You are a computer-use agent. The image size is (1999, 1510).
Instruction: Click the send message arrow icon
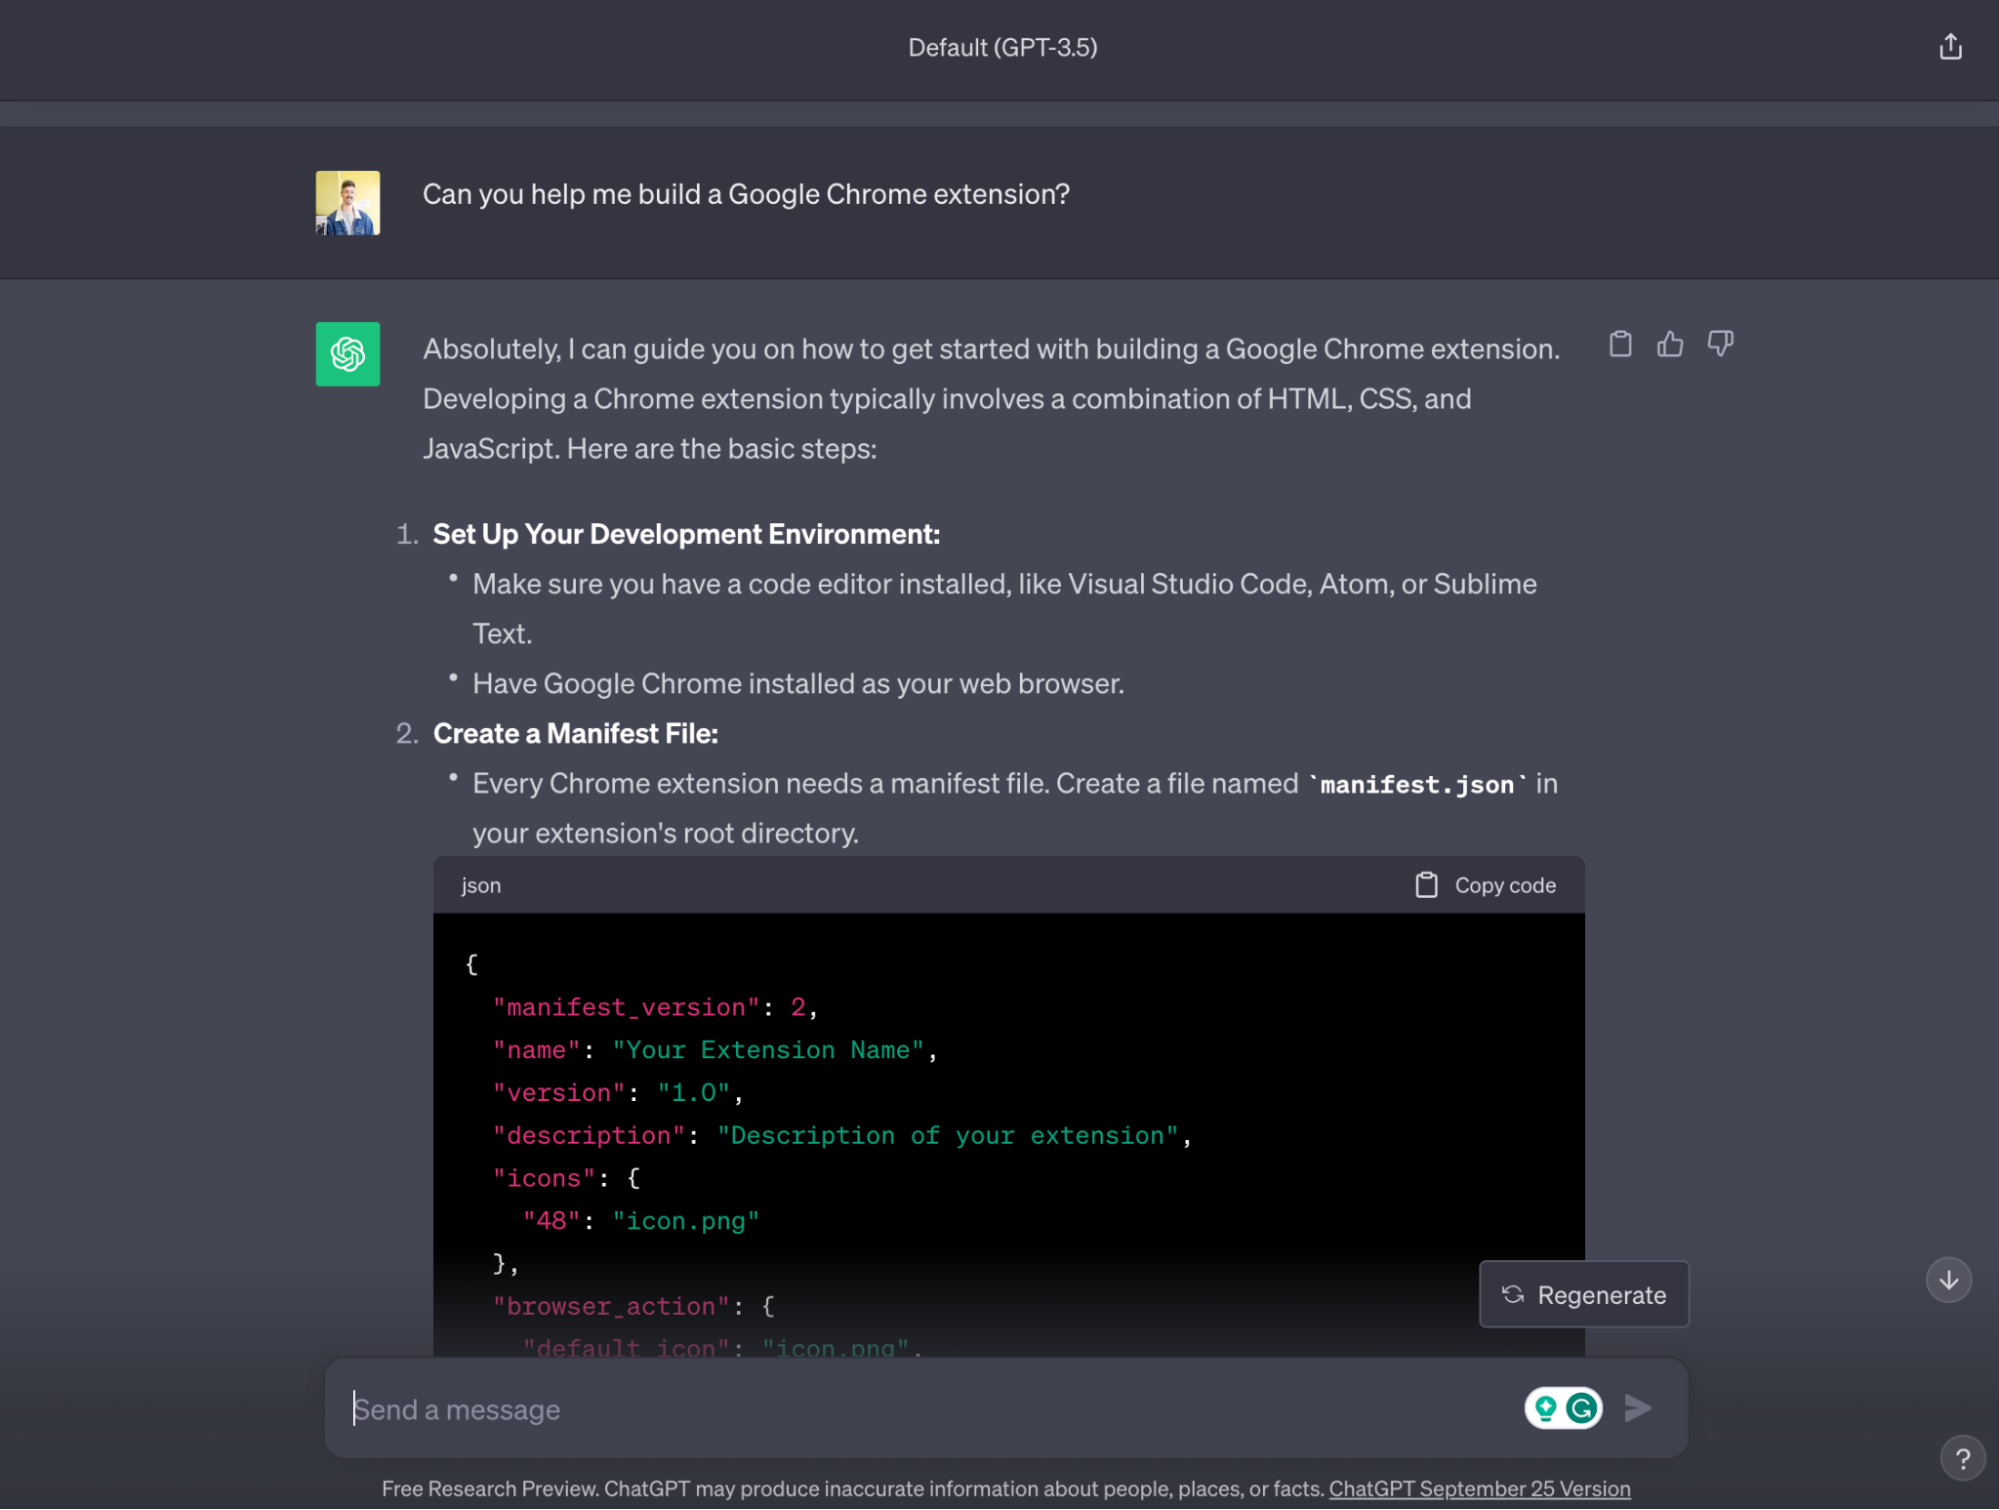(1637, 1409)
